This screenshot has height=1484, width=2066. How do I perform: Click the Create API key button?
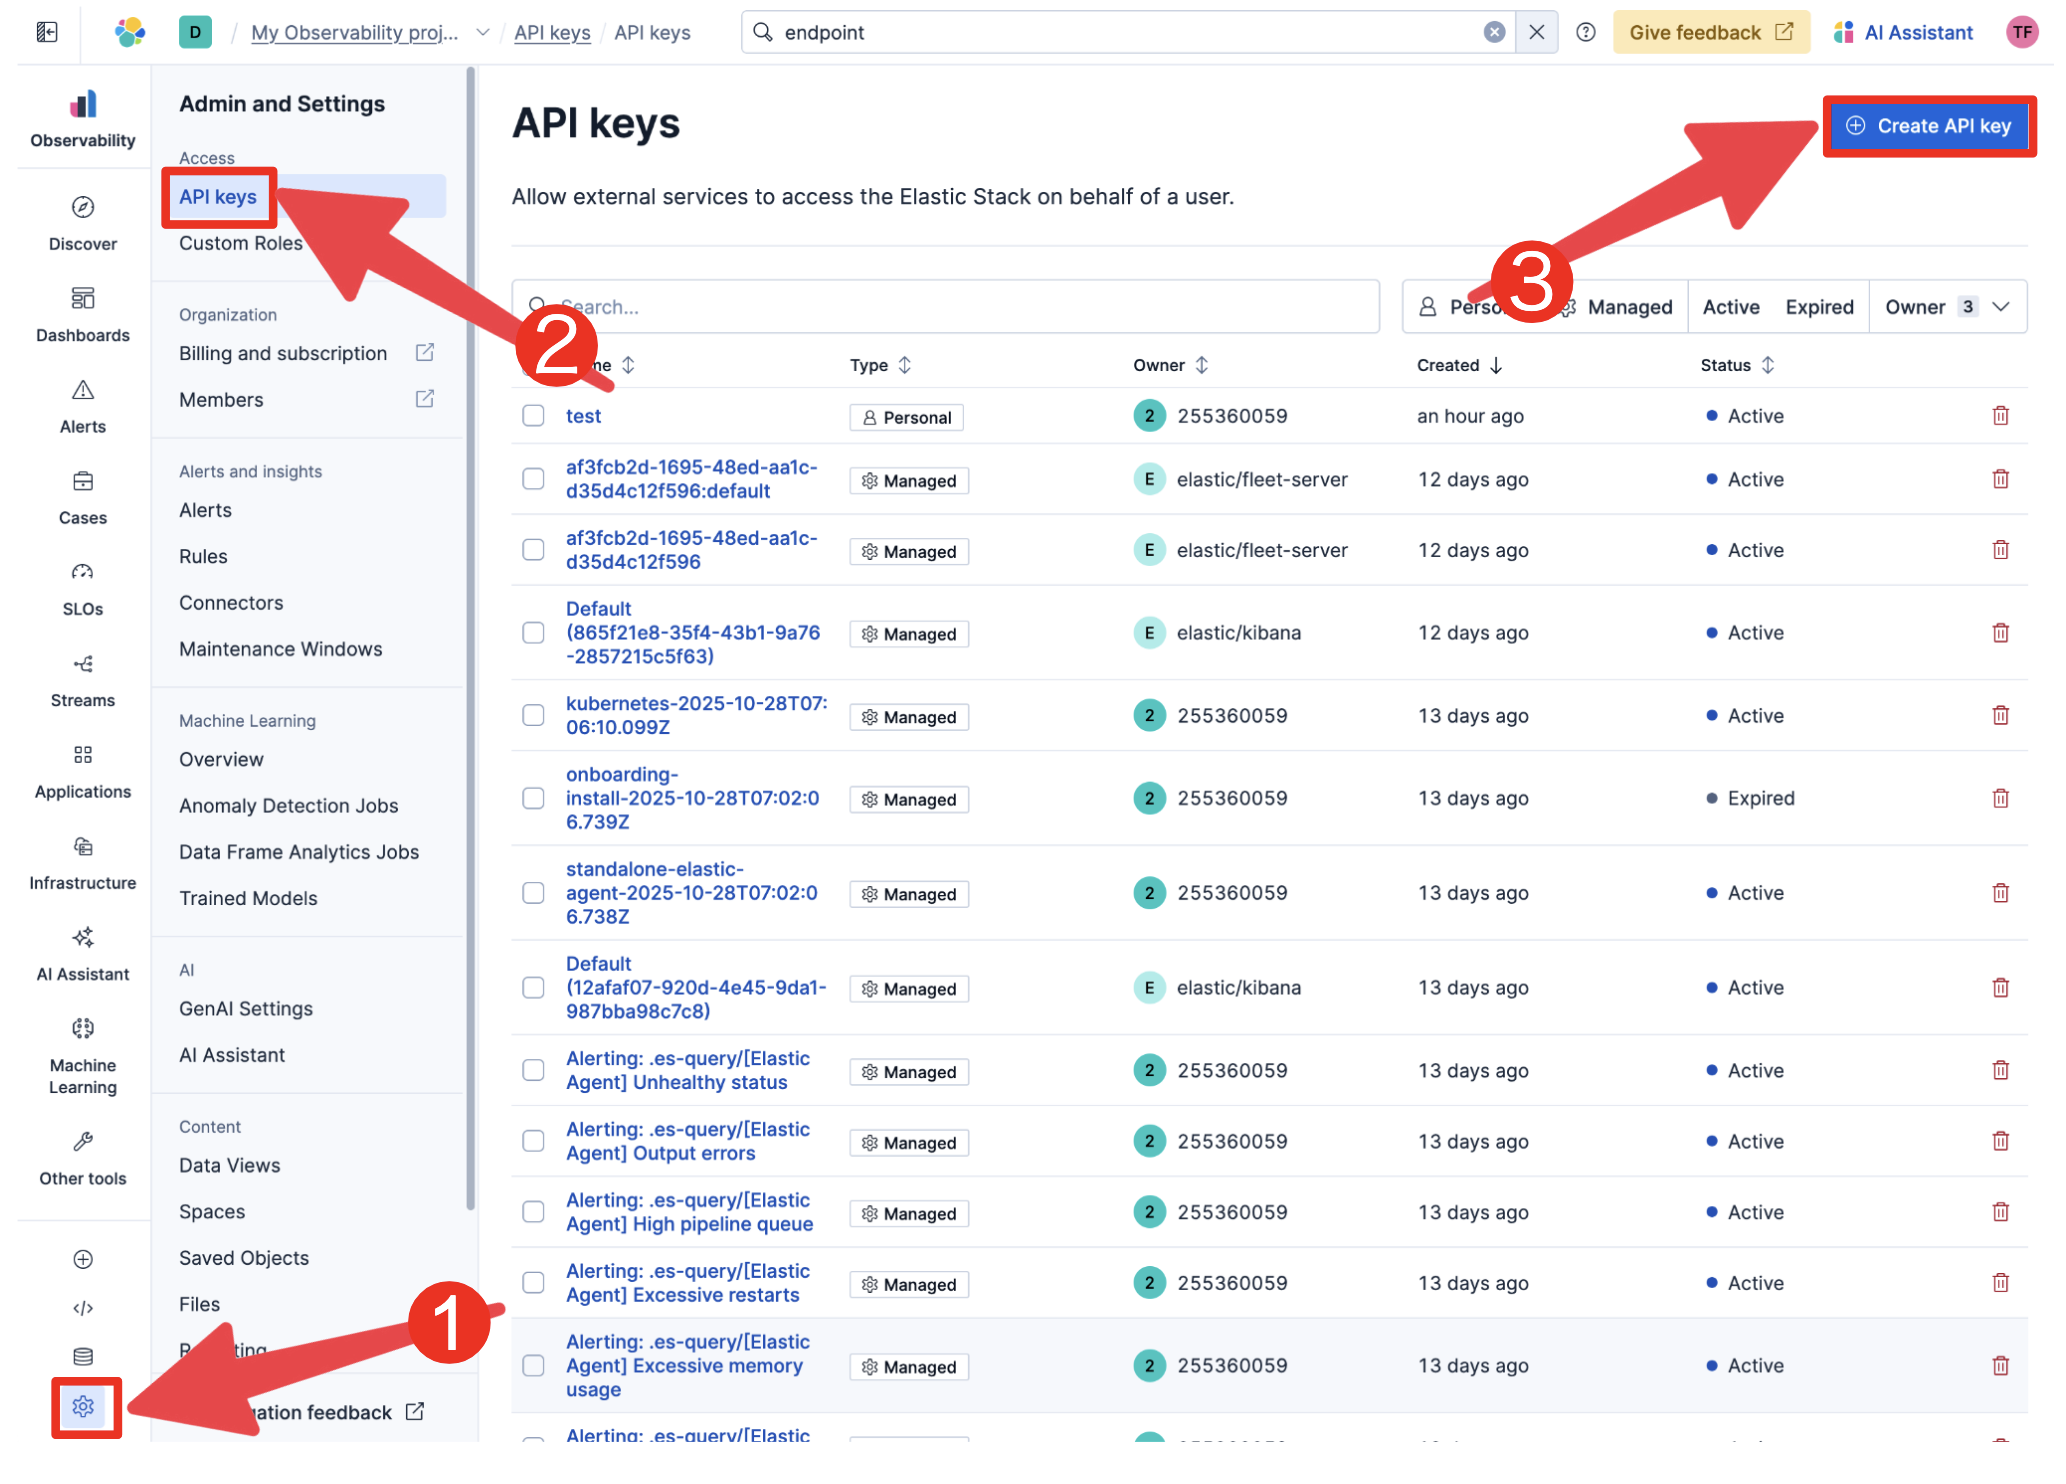[1929, 126]
